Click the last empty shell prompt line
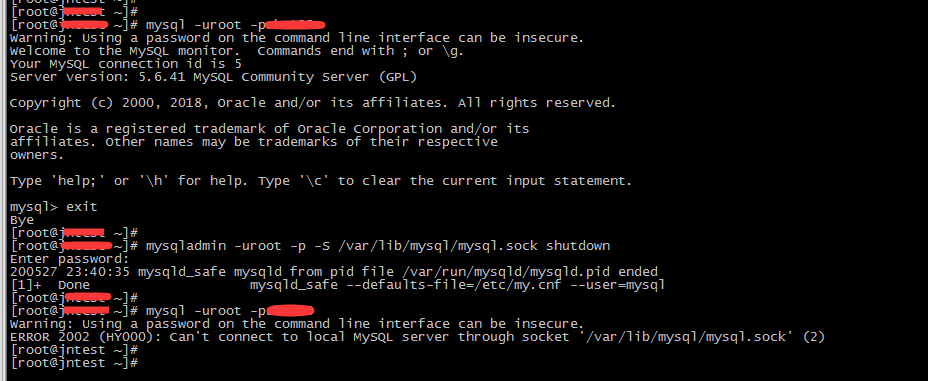 coord(74,363)
